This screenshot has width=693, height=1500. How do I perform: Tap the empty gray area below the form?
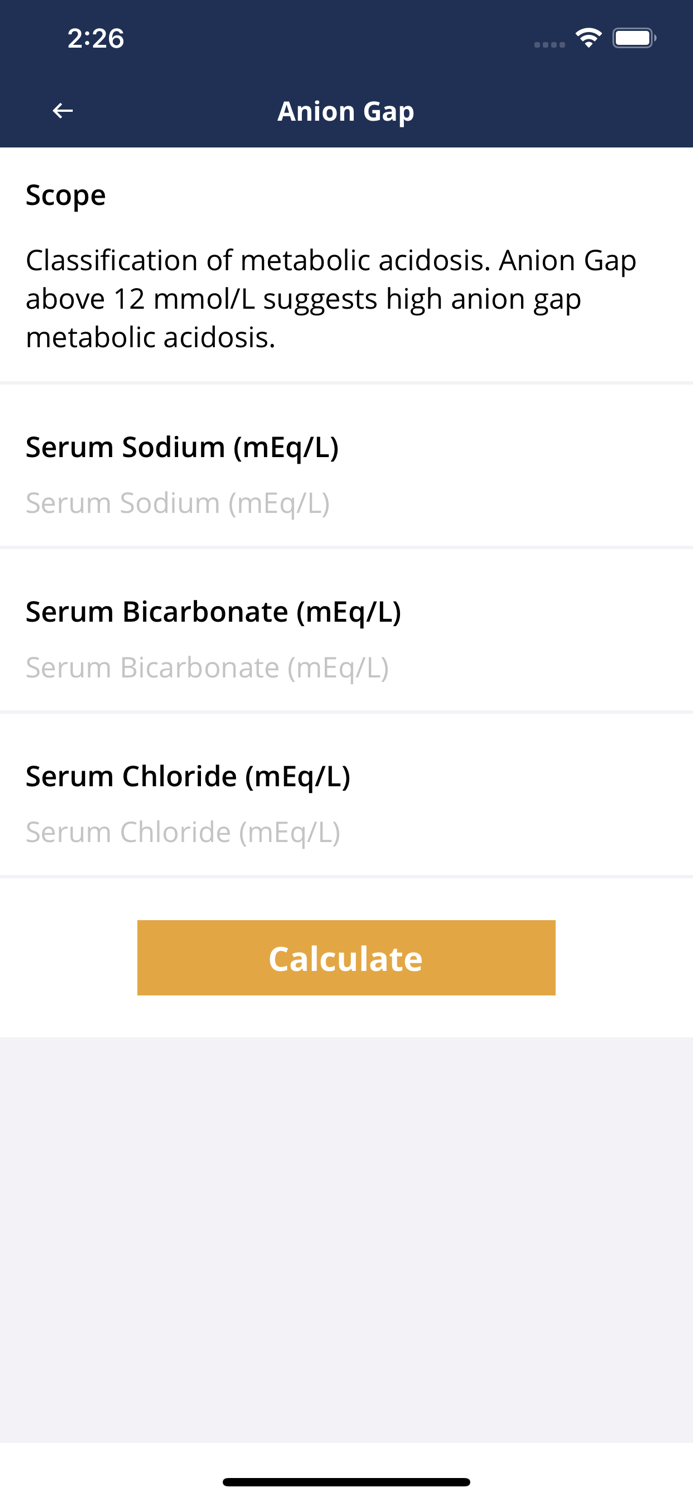point(346,1240)
